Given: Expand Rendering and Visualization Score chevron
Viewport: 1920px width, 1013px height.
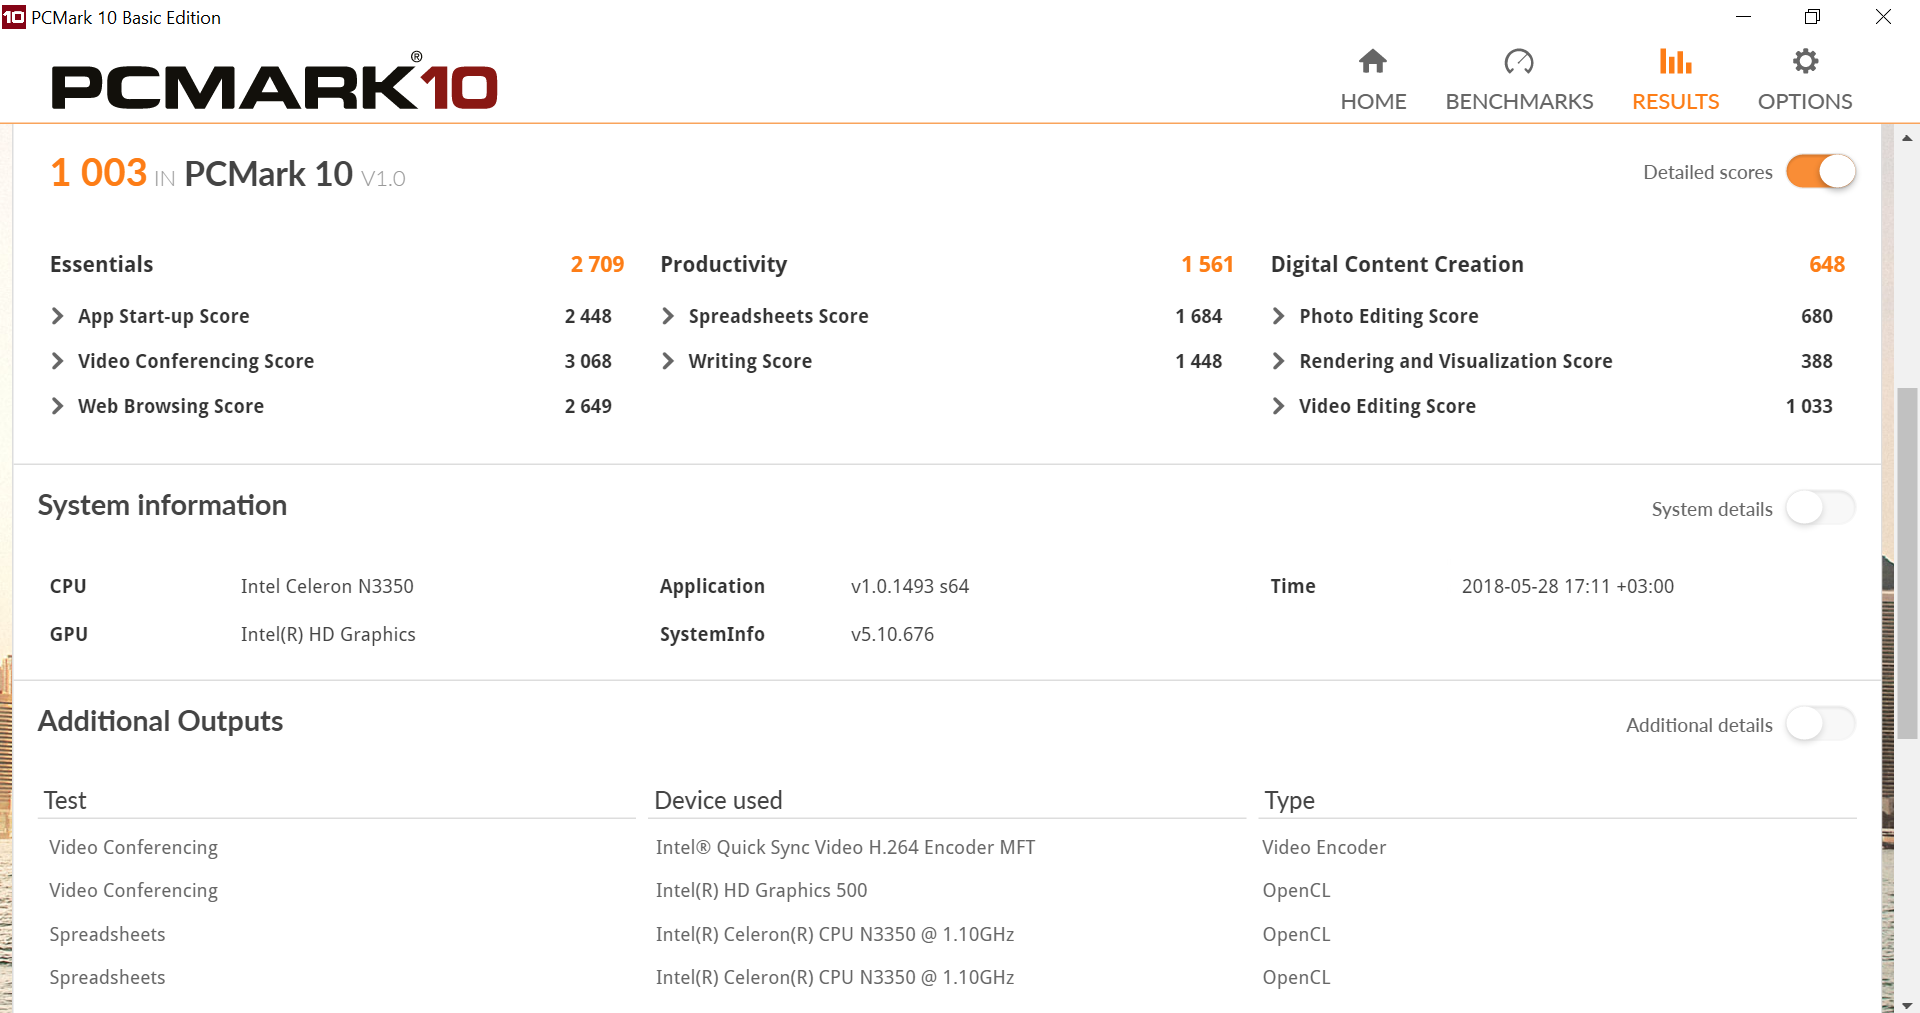Looking at the screenshot, I should (1278, 361).
